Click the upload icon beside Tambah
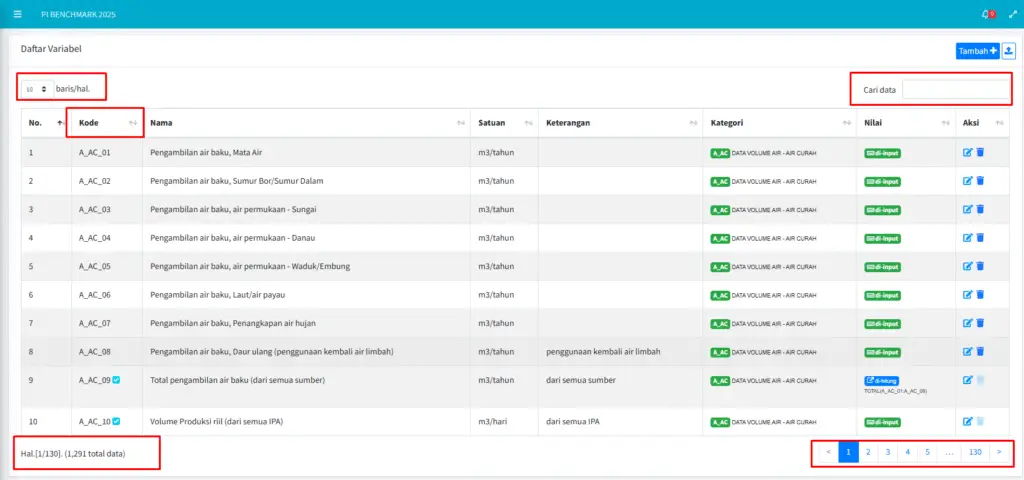Viewport: 1024px width, 480px height. point(1009,51)
